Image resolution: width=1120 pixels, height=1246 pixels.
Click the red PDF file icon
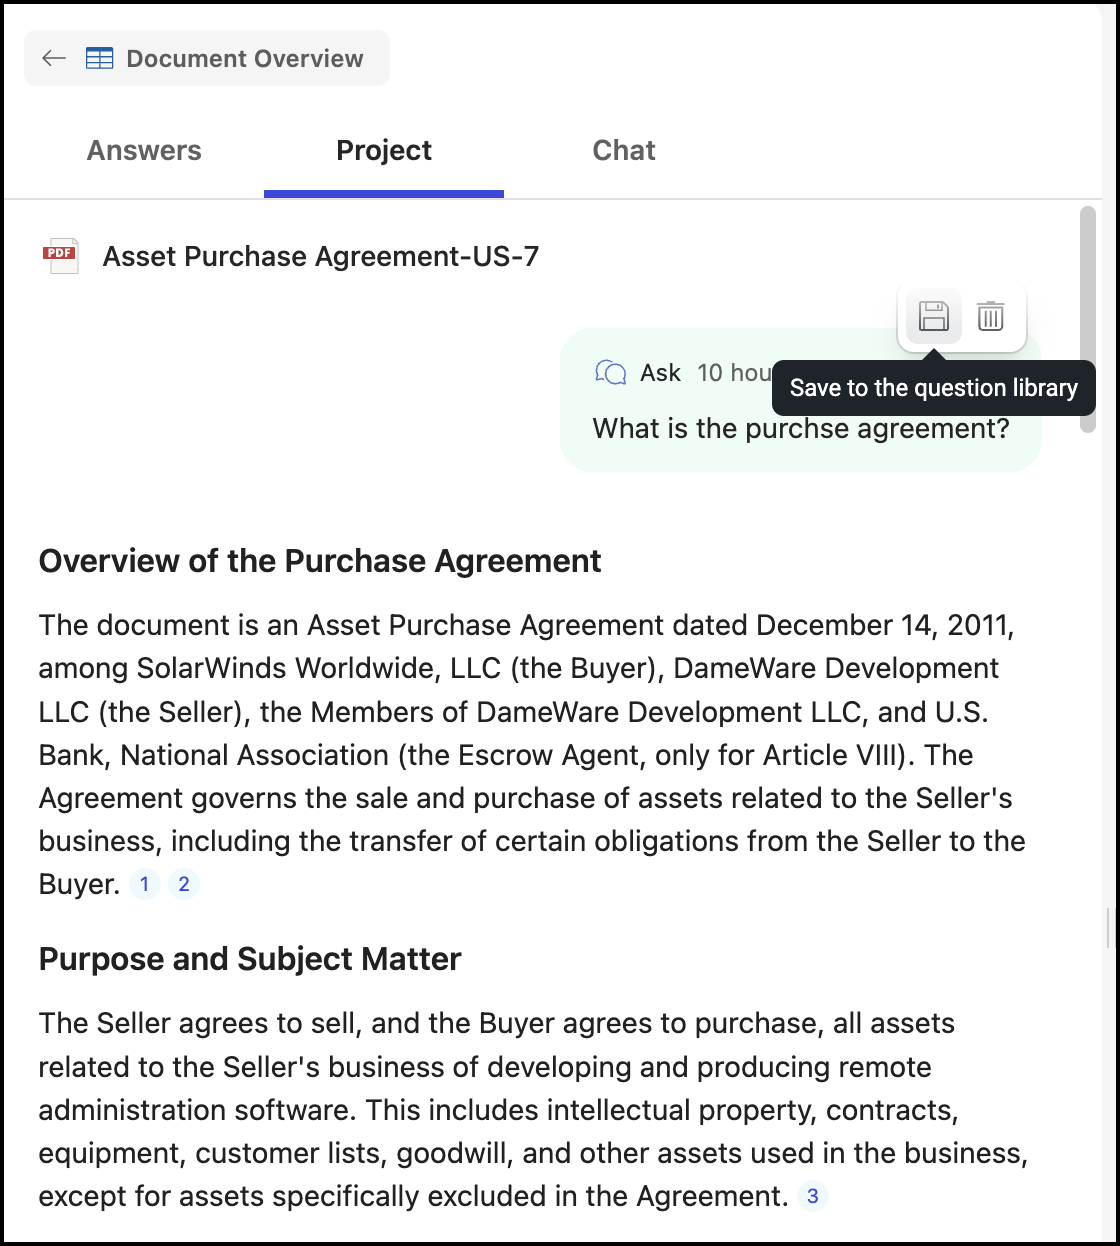point(60,256)
